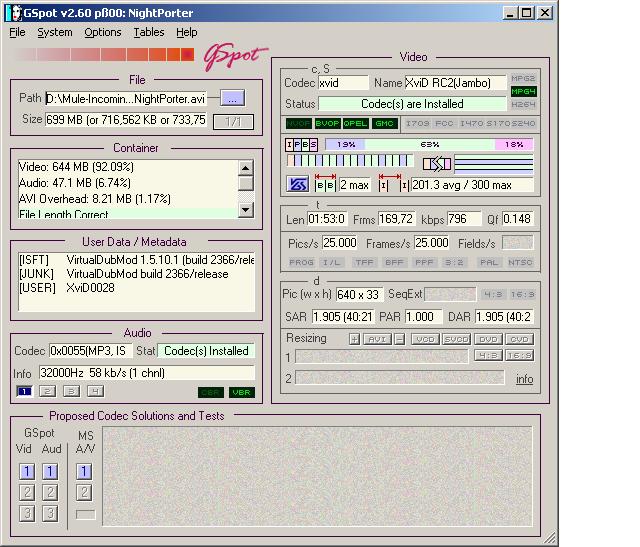The height and width of the screenshot is (547, 640).
Task: Click the PAL standard indicator
Action: 489,262
